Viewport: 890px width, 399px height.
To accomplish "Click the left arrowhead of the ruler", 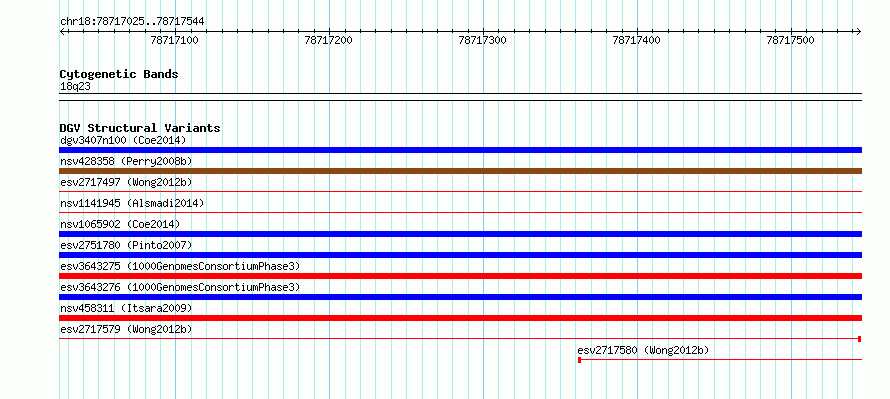I will click(62, 31).
